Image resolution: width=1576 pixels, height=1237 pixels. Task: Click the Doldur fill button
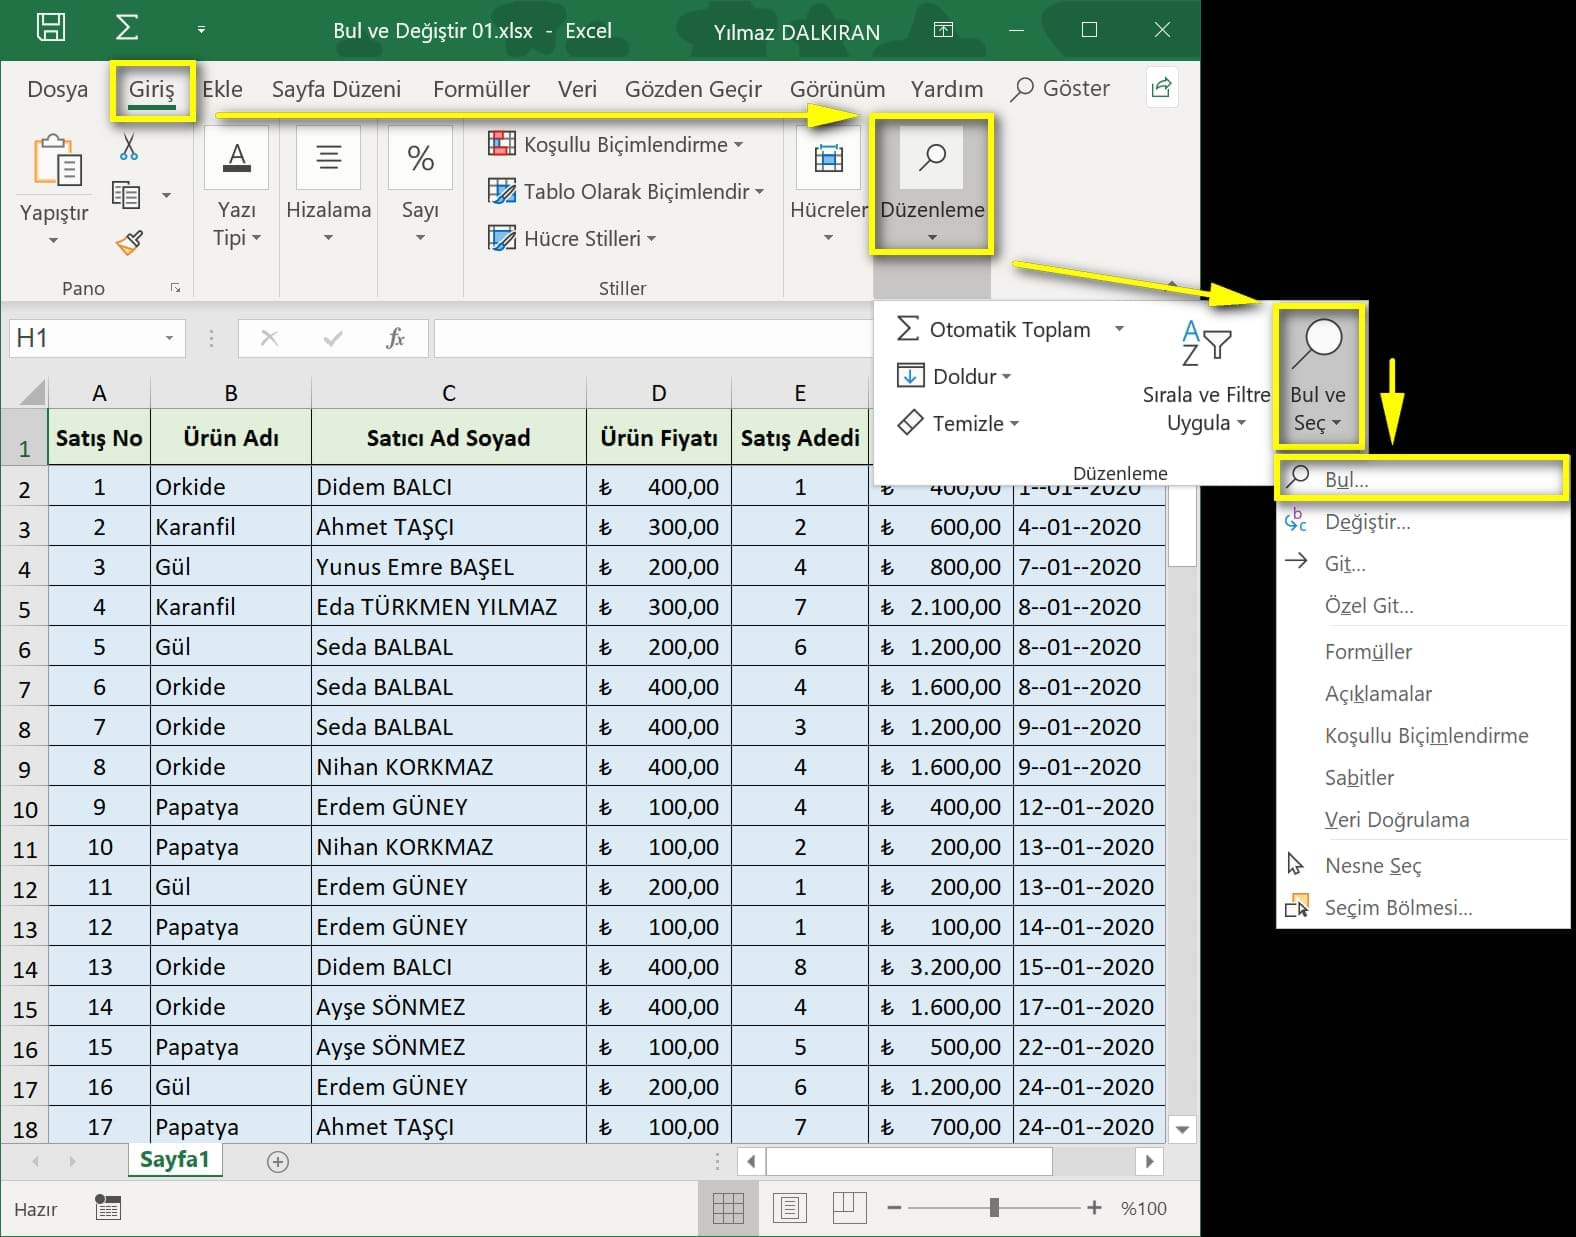(954, 376)
